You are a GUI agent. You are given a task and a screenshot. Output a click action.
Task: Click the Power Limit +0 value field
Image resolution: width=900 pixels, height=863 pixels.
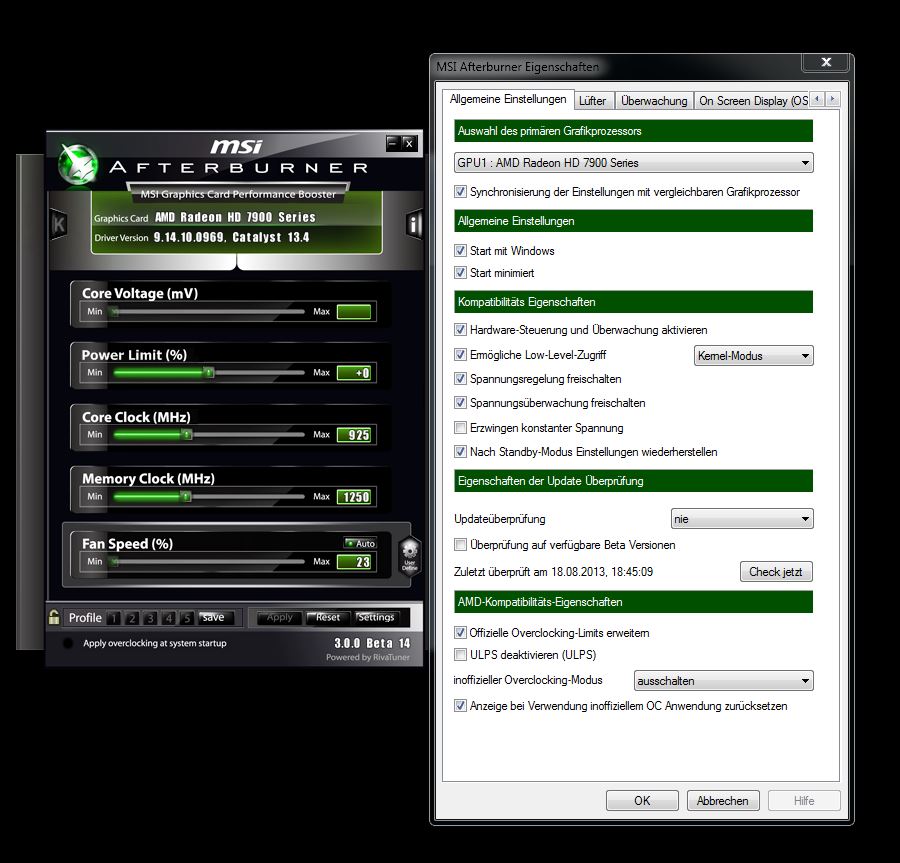(x=354, y=373)
